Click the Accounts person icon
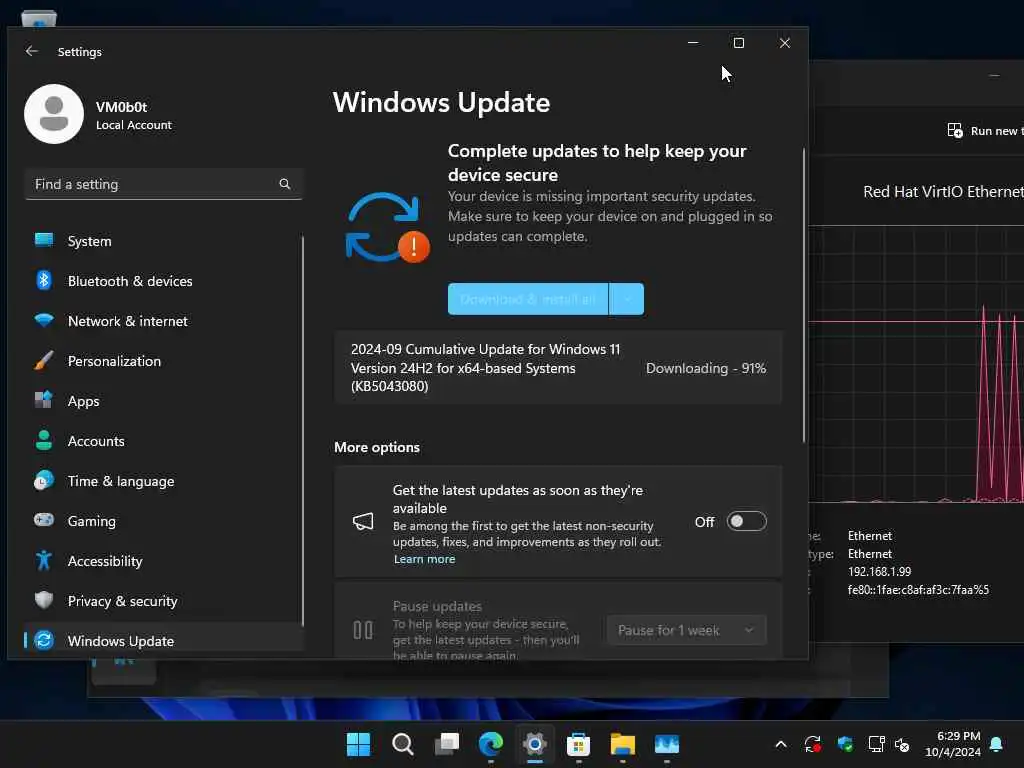 (44, 440)
